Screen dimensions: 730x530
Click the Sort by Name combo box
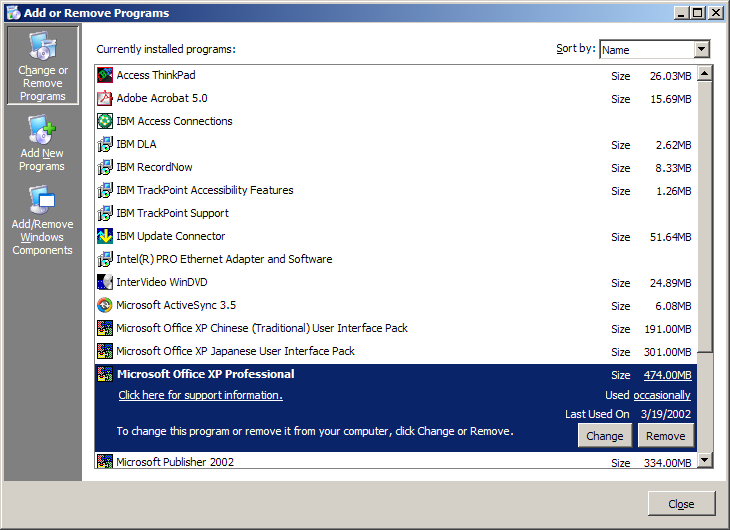tap(655, 49)
